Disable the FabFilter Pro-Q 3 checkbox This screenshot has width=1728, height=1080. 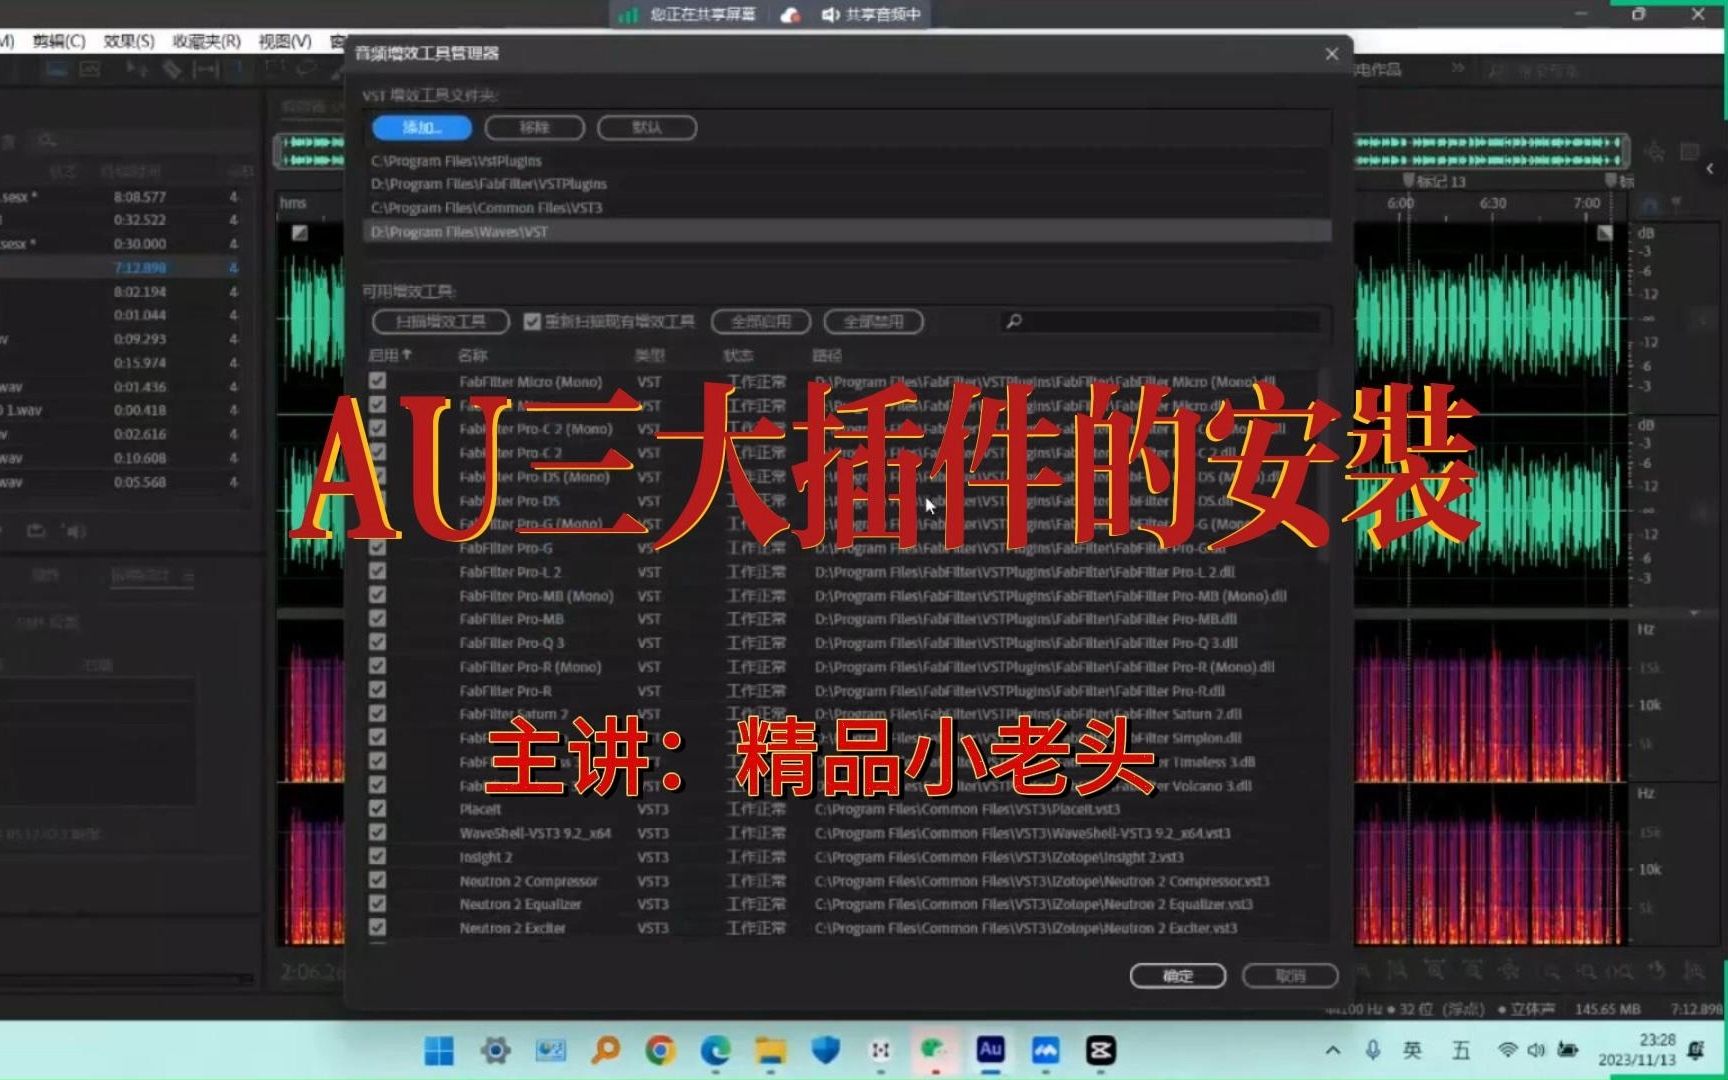click(x=377, y=642)
